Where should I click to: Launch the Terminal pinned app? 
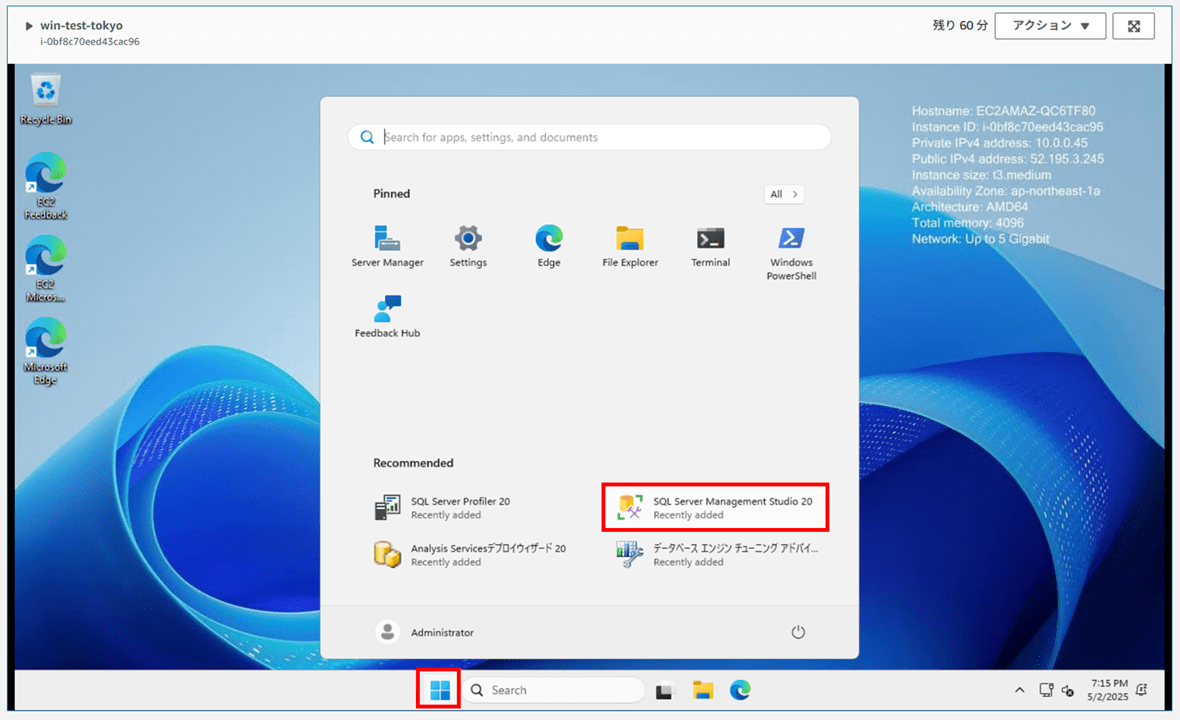tap(710, 246)
